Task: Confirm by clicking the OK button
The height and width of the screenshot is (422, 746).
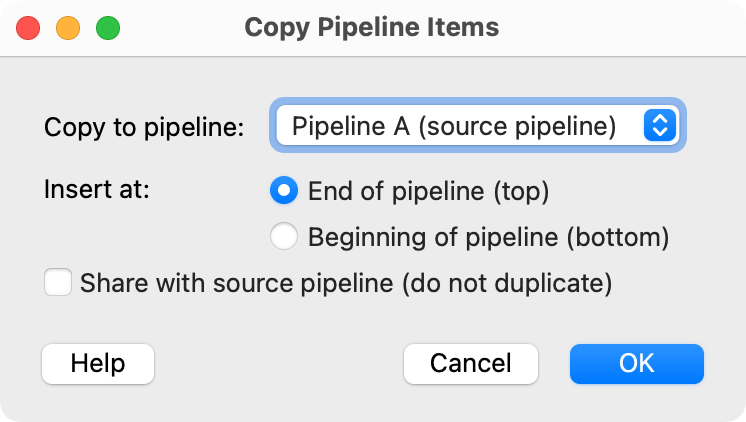Action: click(x=637, y=363)
